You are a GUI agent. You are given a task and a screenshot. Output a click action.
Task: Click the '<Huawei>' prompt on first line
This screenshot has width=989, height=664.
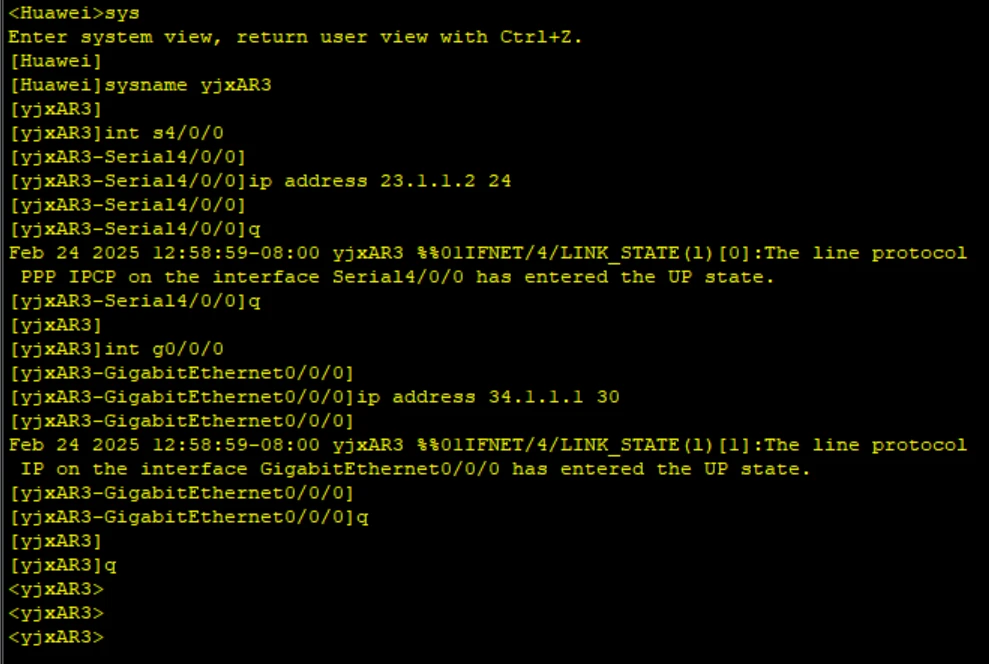point(55,13)
